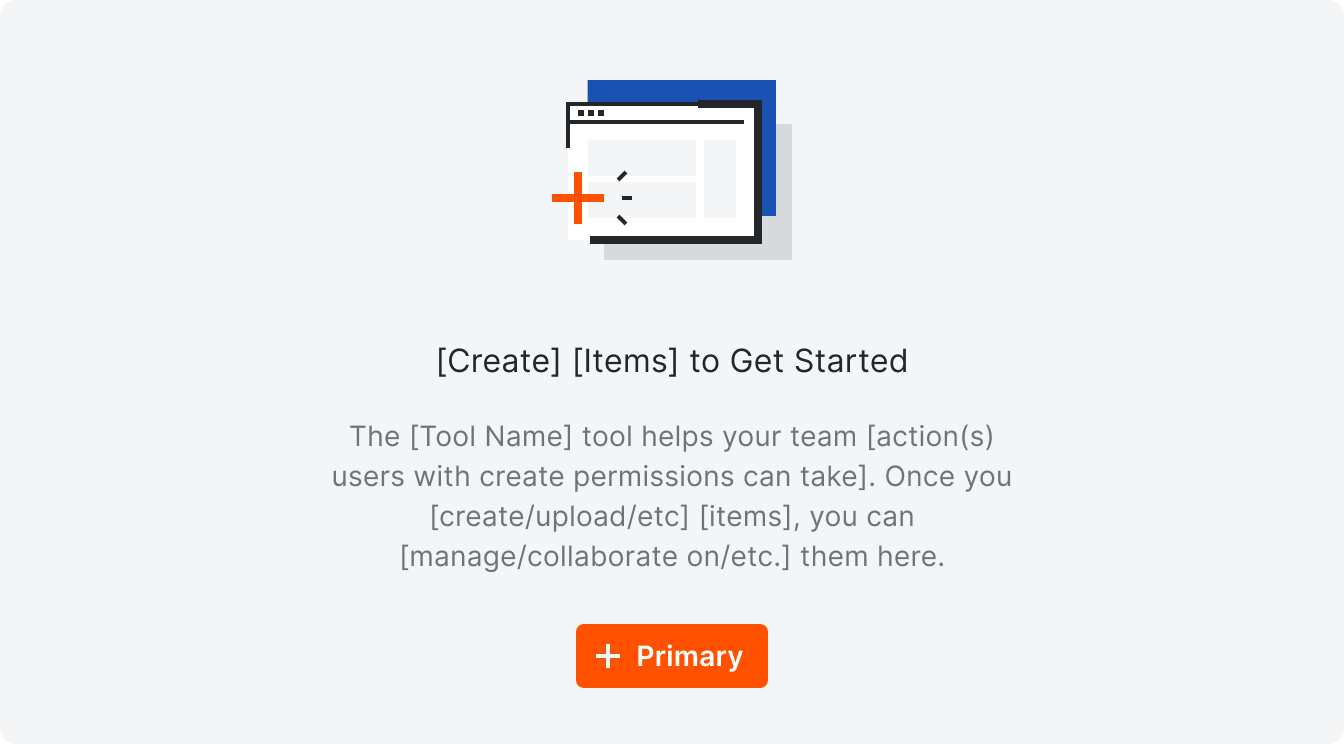Click the words "them here." in description
Screen dimensions: 1344x744
click(873, 557)
